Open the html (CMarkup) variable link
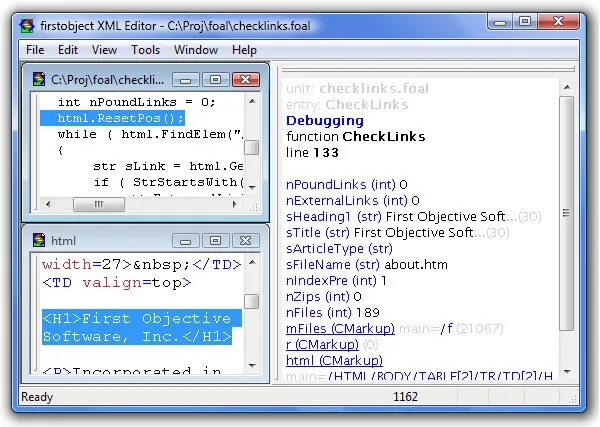600x427 pixels. tap(334, 360)
